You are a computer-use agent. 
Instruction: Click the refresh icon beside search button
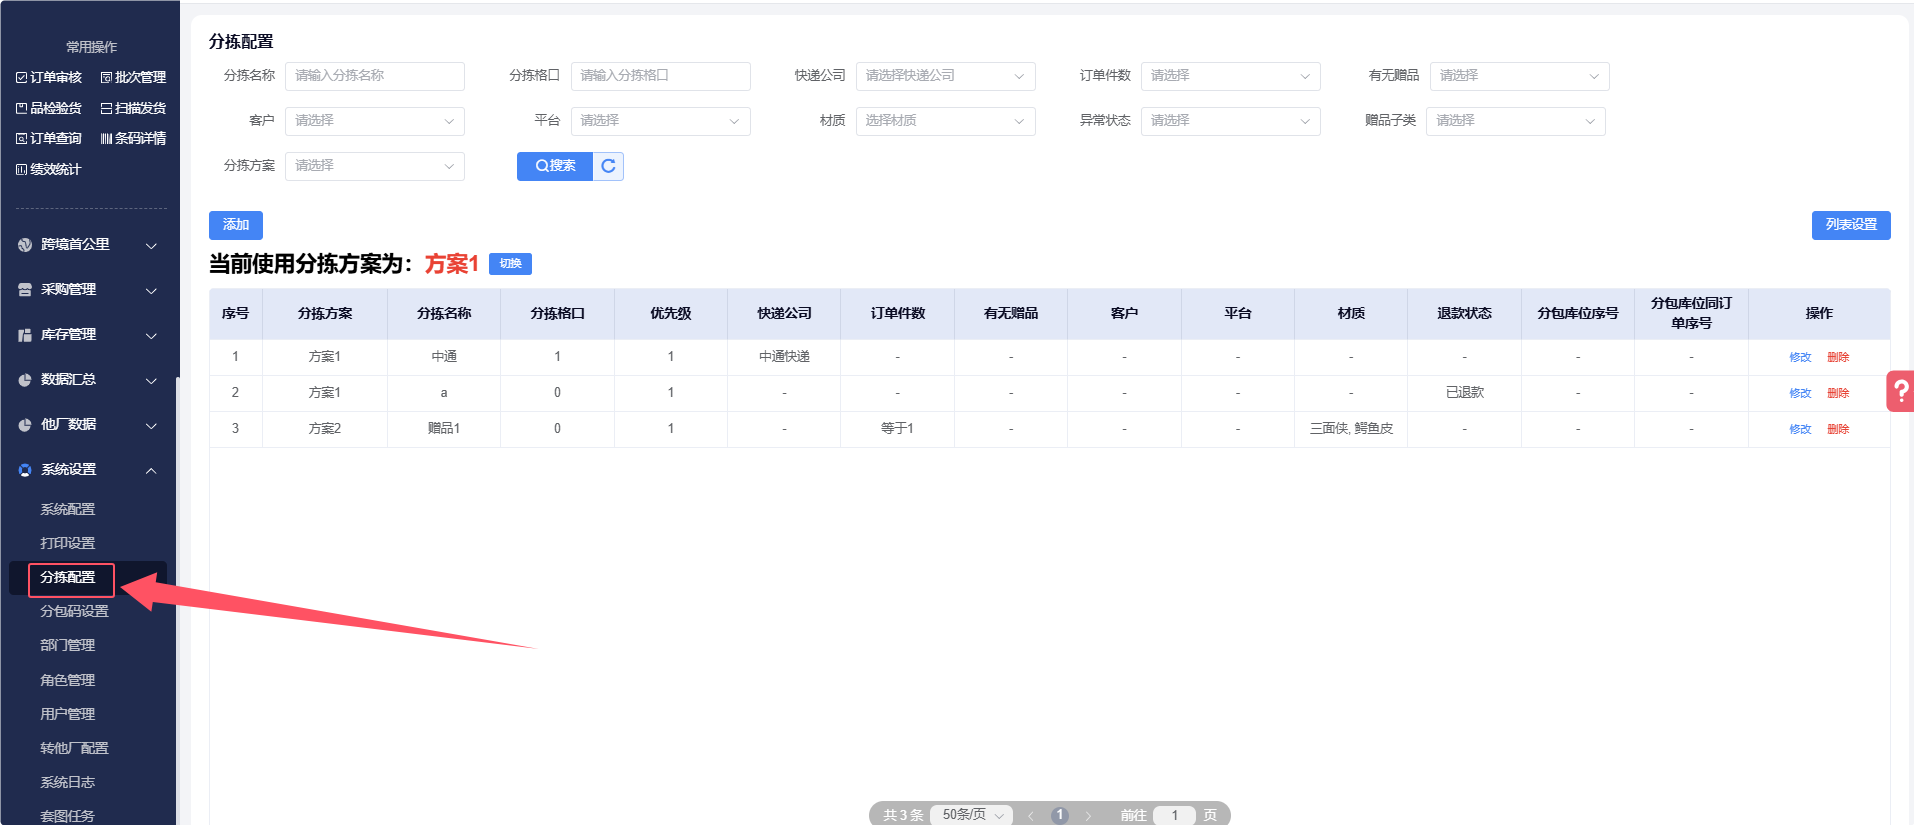coord(608,166)
